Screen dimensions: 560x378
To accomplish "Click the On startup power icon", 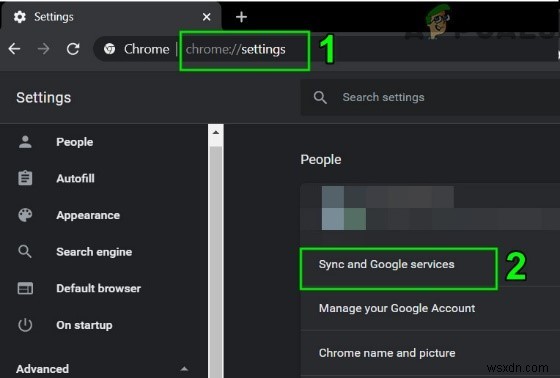I will click(x=25, y=325).
